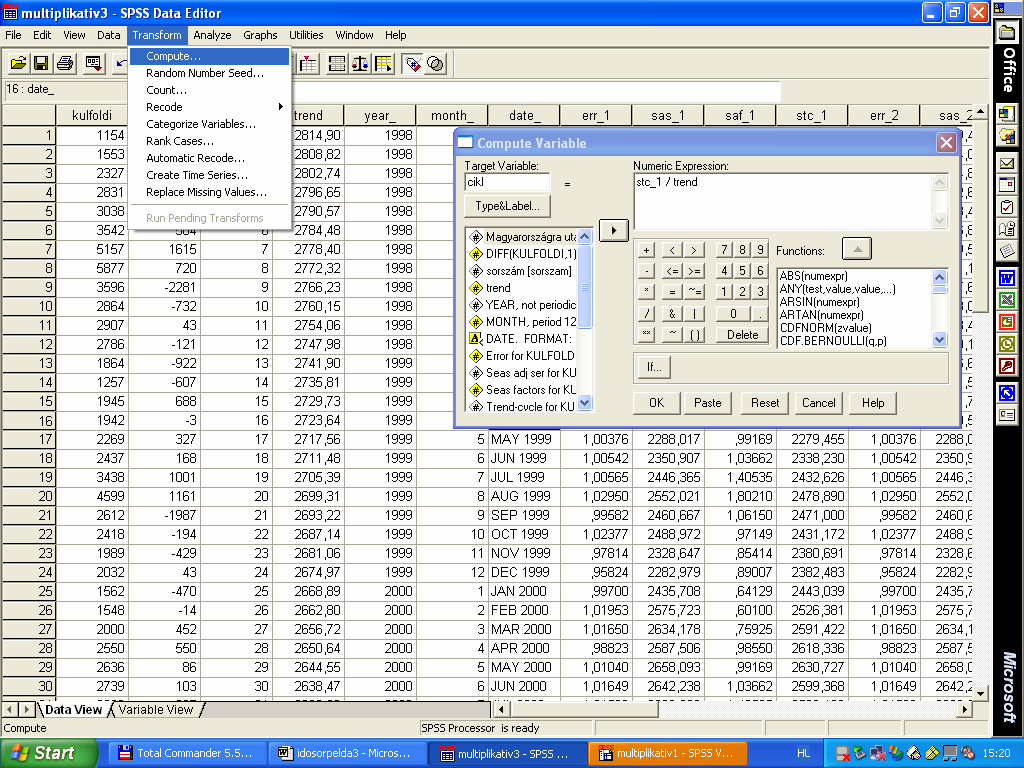The width and height of the screenshot is (1024, 768).
Task: Open the Analyze menu
Action: (x=212, y=35)
